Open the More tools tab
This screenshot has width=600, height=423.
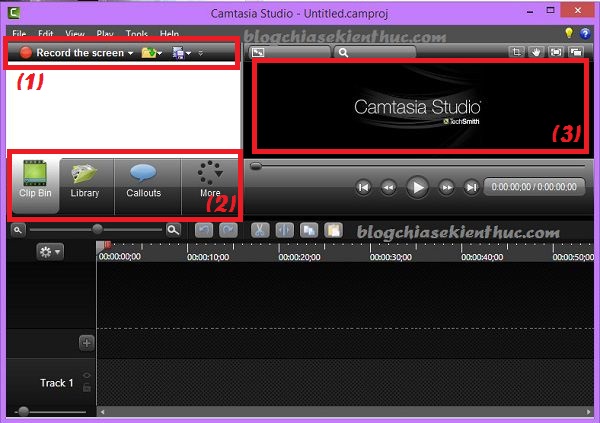coord(210,185)
